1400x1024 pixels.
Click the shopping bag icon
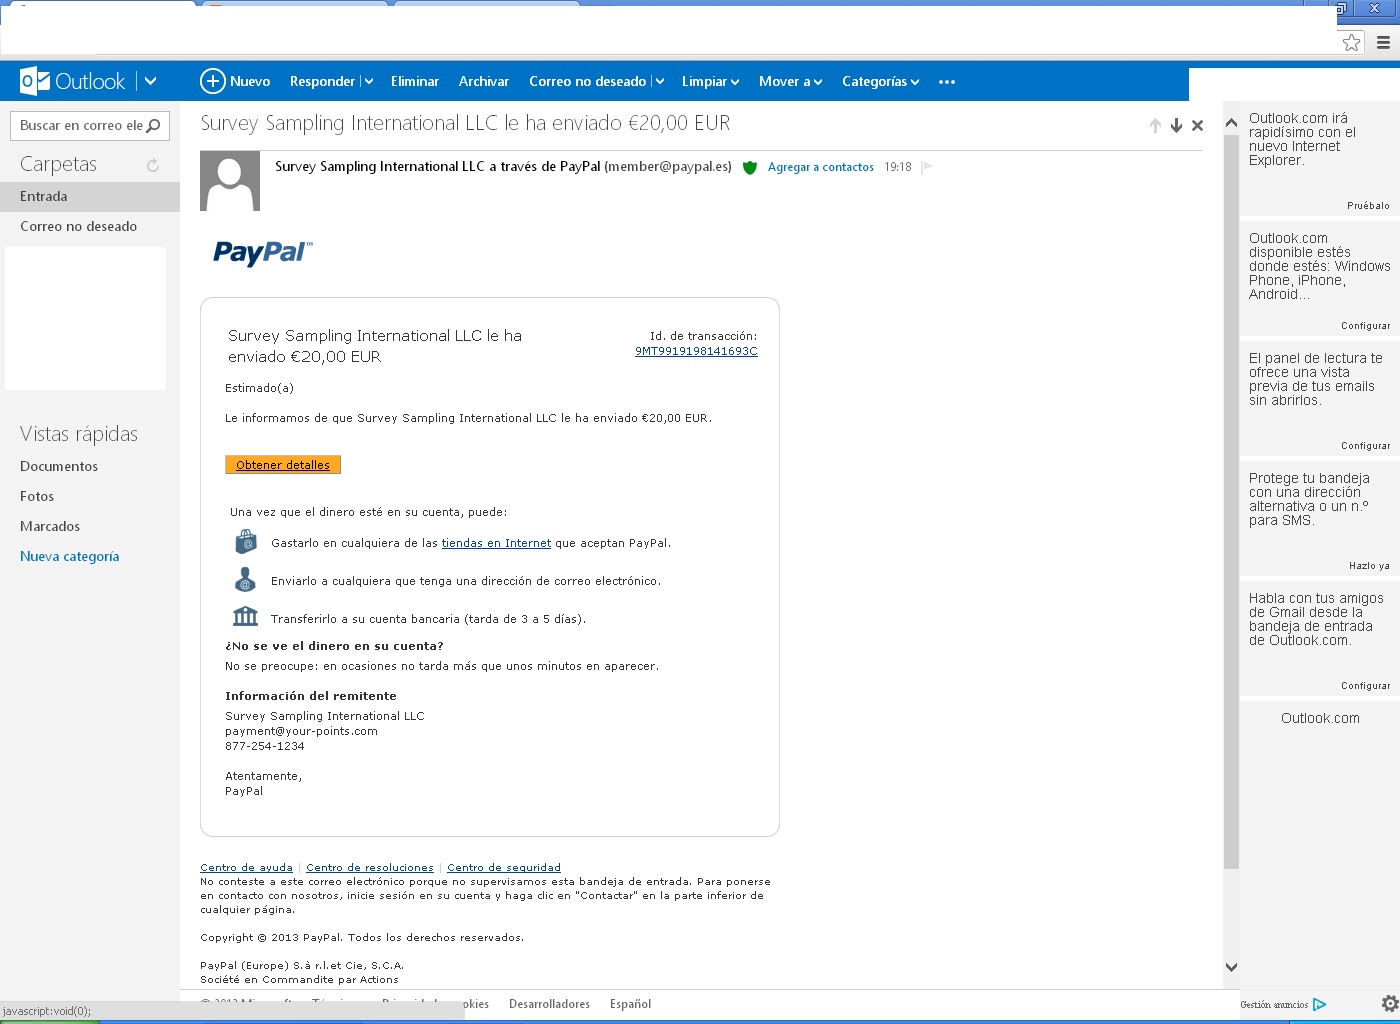(246, 542)
